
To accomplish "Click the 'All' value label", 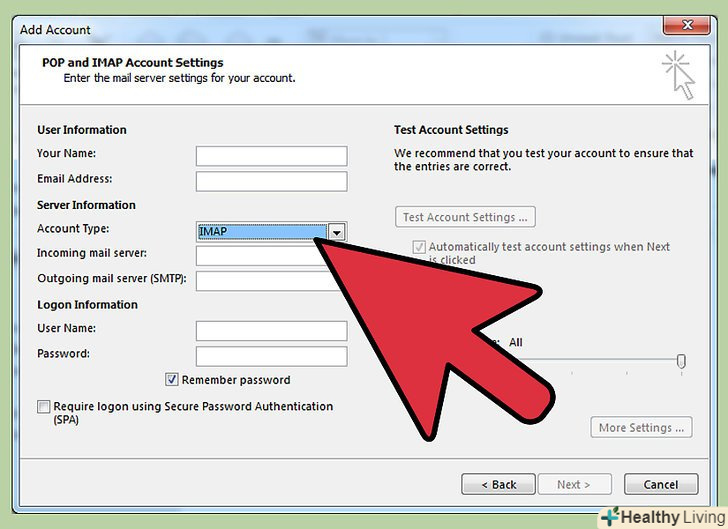I will click(515, 342).
